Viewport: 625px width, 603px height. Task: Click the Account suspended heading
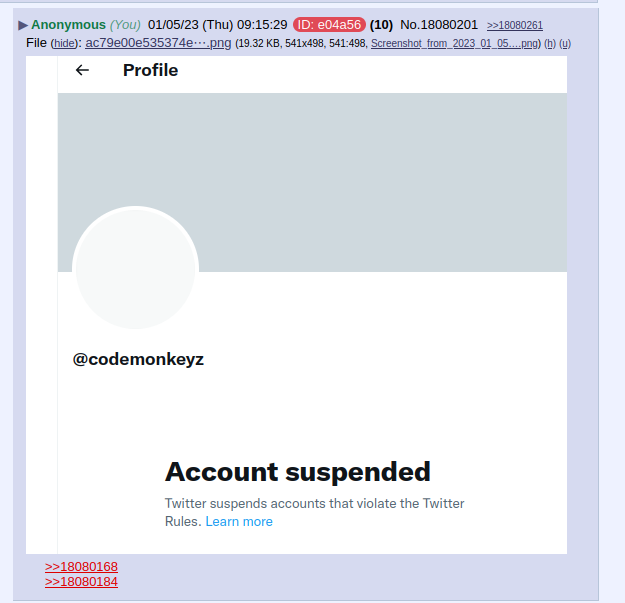pyautogui.click(x=298, y=472)
